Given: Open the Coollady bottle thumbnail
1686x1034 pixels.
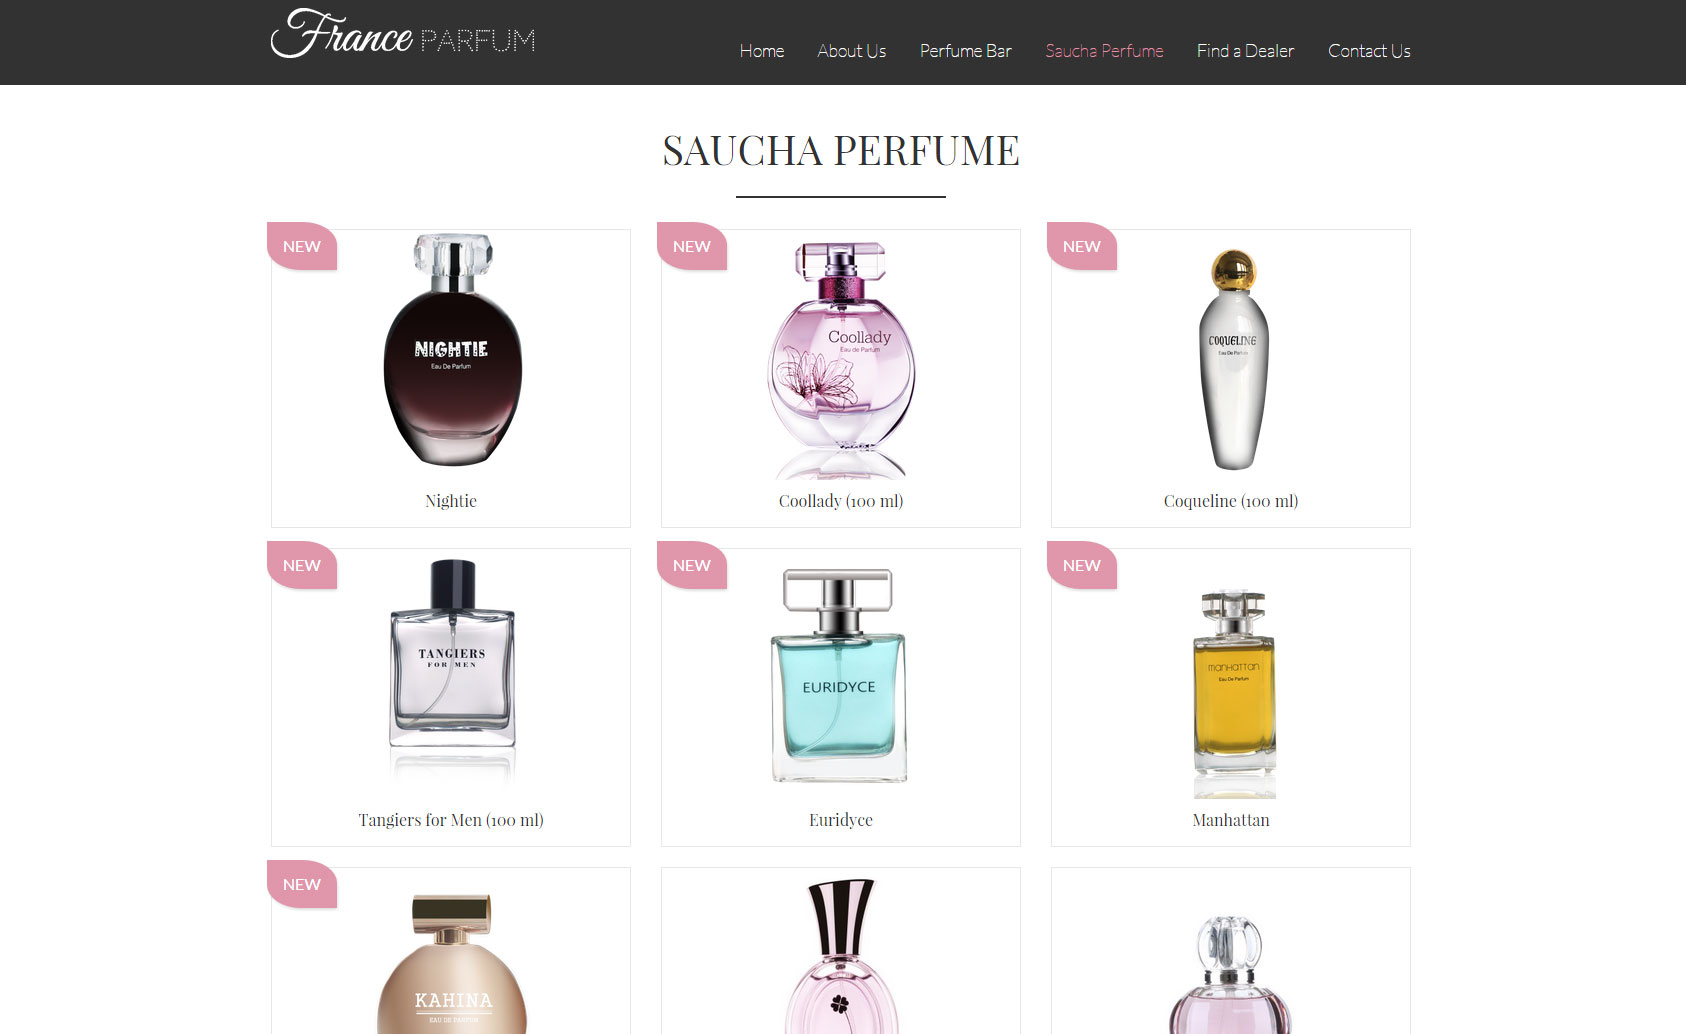Looking at the screenshot, I should click(841, 358).
